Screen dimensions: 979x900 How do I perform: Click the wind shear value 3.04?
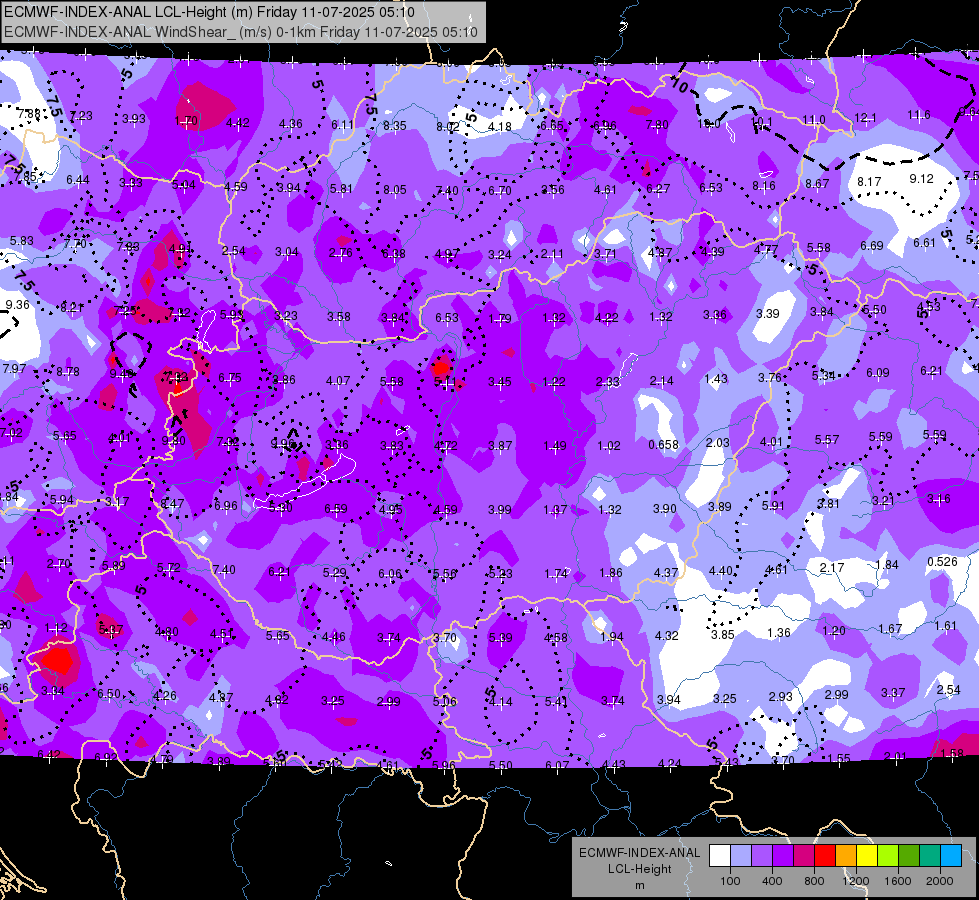click(287, 252)
